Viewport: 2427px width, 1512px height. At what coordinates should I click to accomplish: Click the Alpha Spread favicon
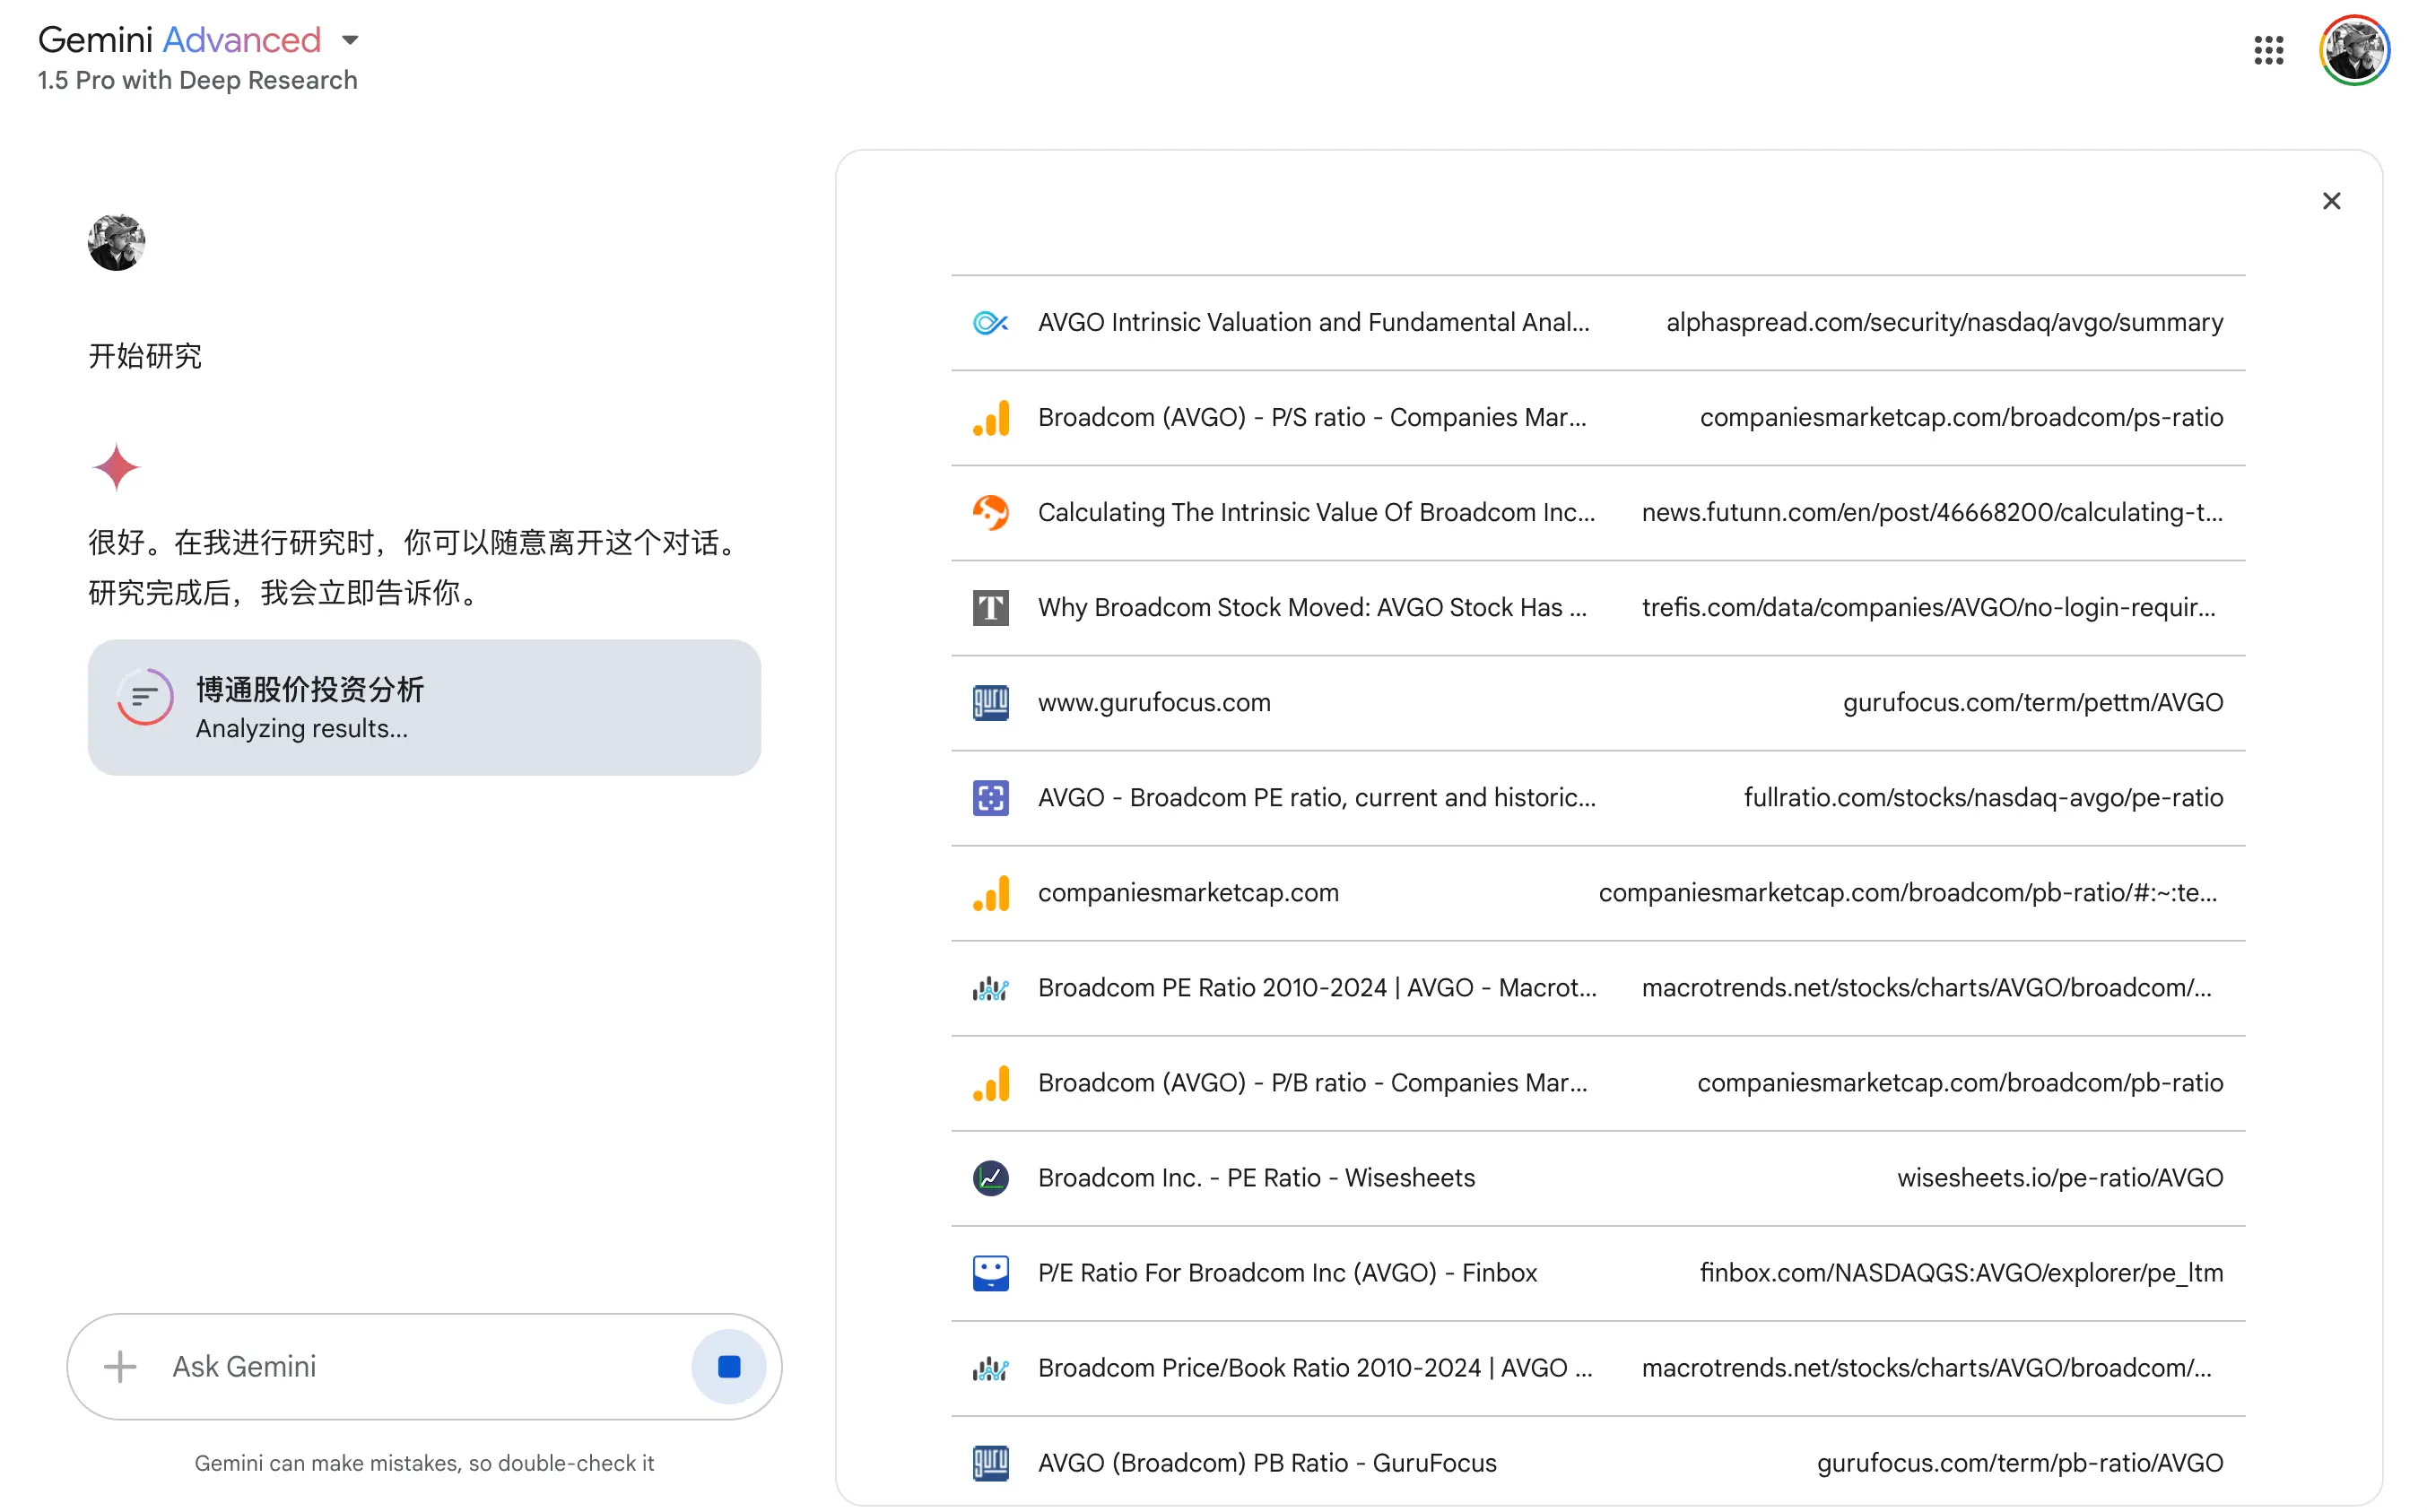pos(990,322)
